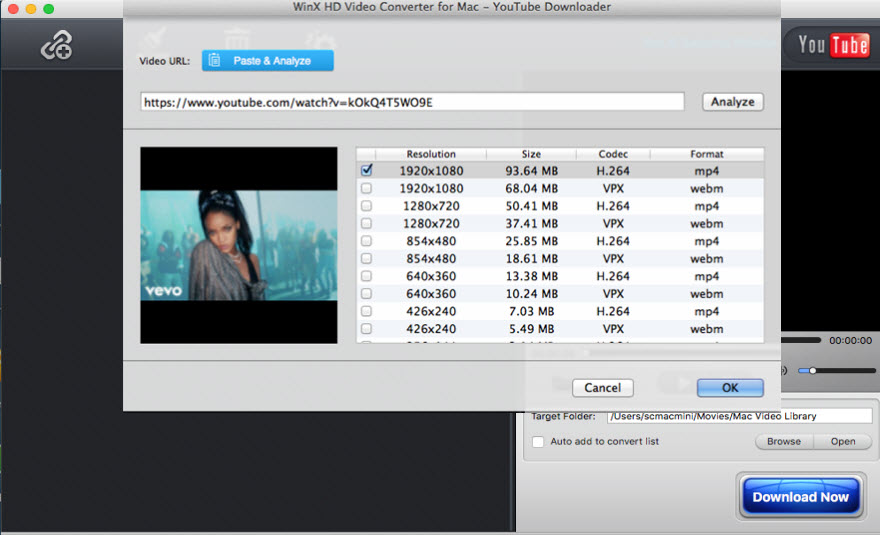
Task: Click the Paste & Analyze button
Action: [x=268, y=61]
